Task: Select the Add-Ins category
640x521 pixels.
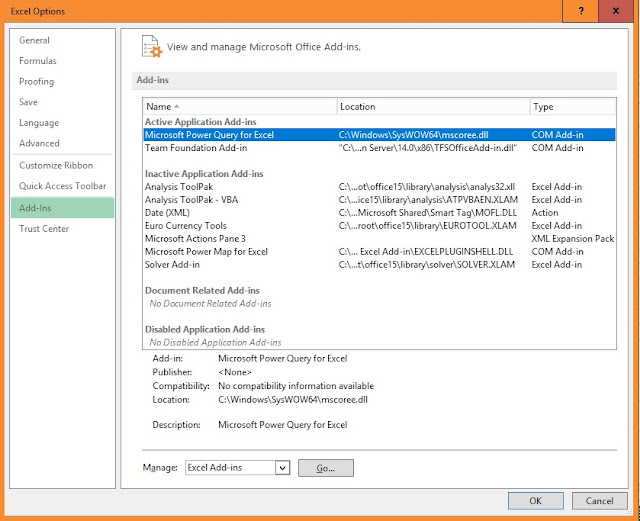Action: [62, 208]
